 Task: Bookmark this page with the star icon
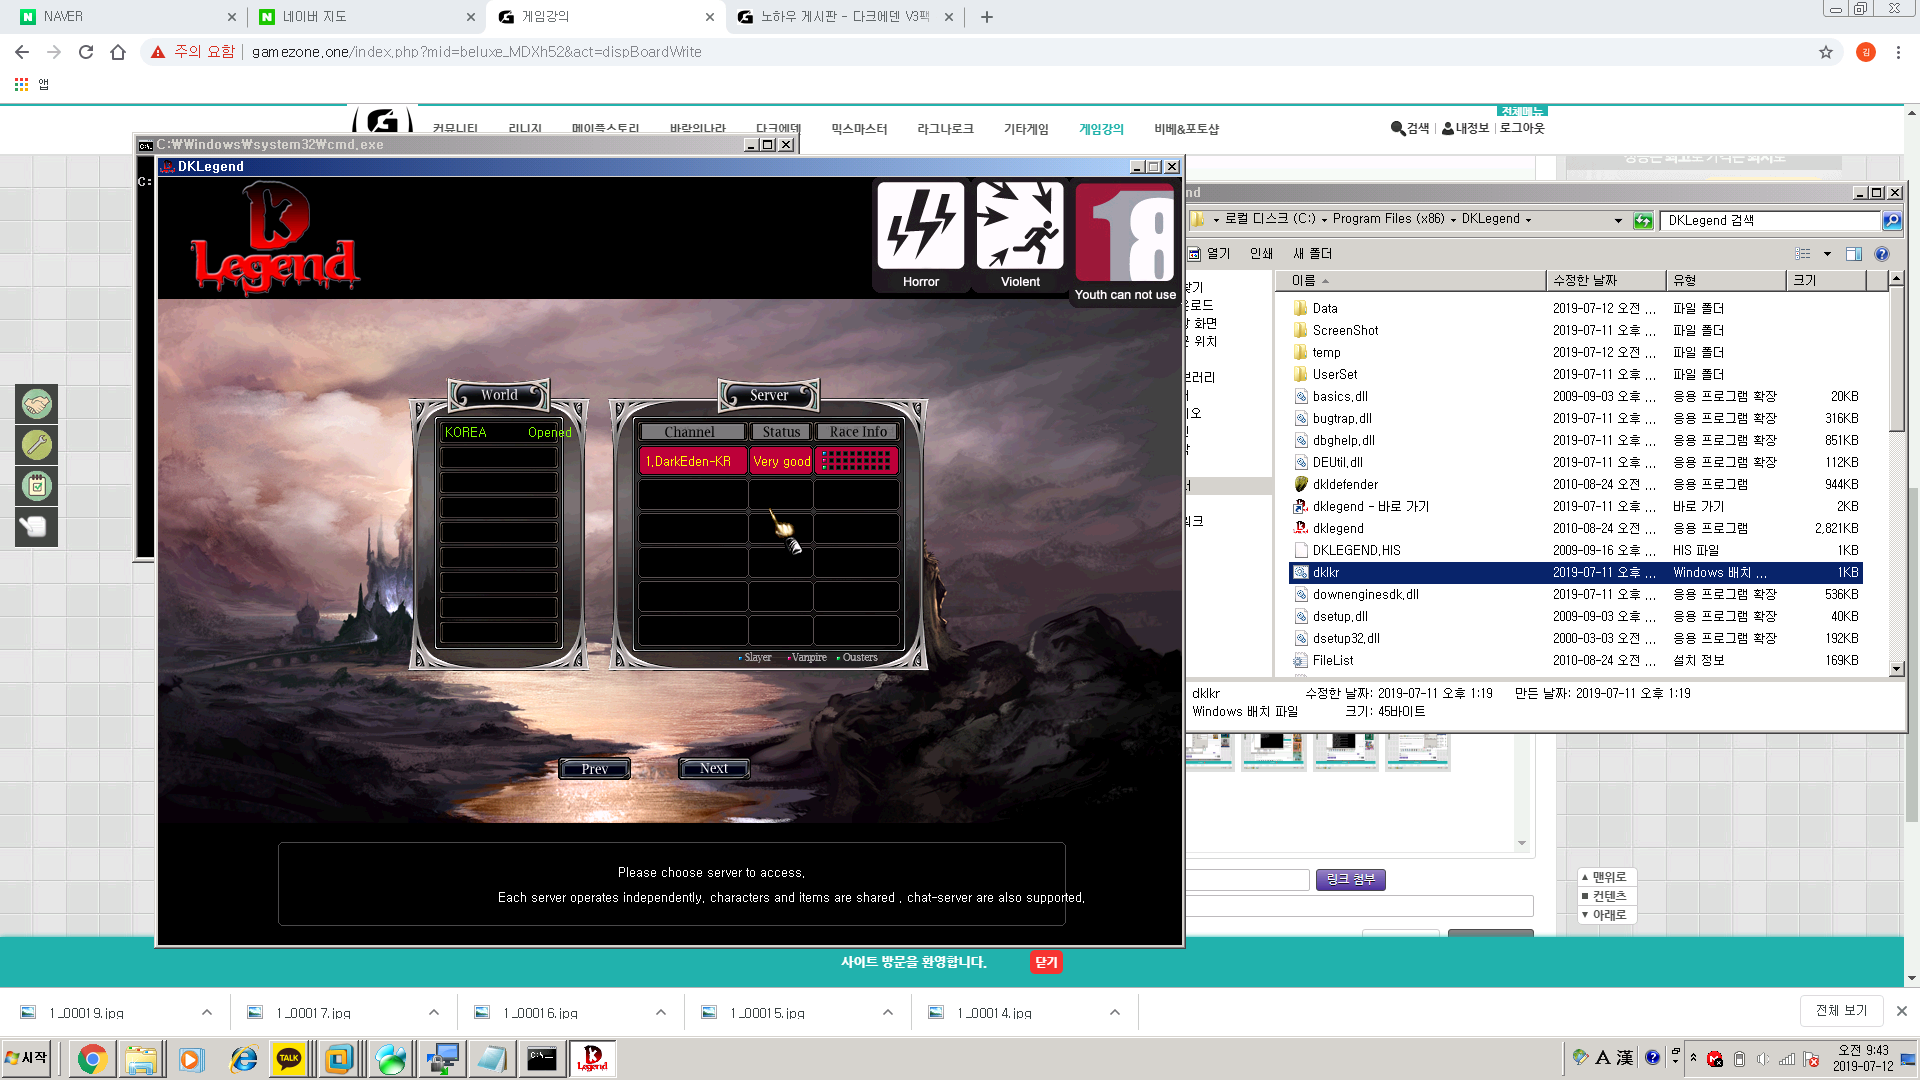coord(1826,52)
